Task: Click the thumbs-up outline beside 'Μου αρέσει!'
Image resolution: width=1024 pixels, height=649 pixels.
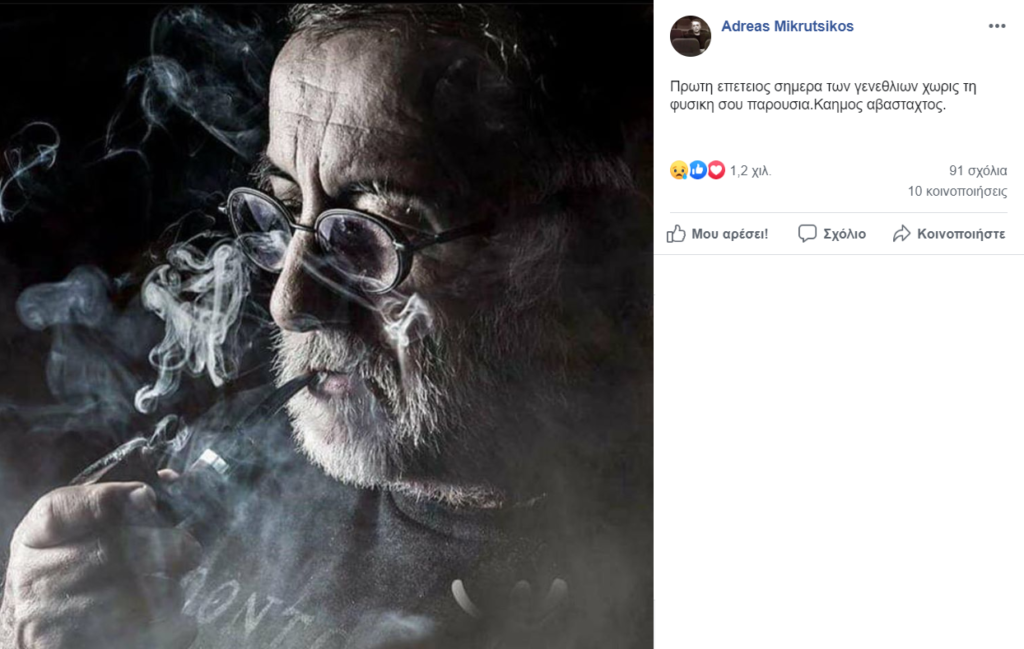Action: click(x=677, y=234)
